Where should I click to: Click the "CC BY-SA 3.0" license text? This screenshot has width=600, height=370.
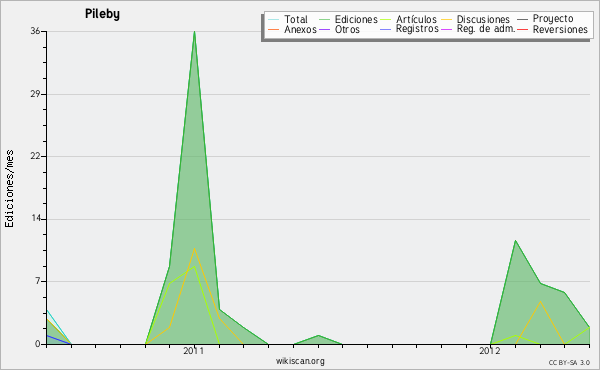(x=569, y=362)
